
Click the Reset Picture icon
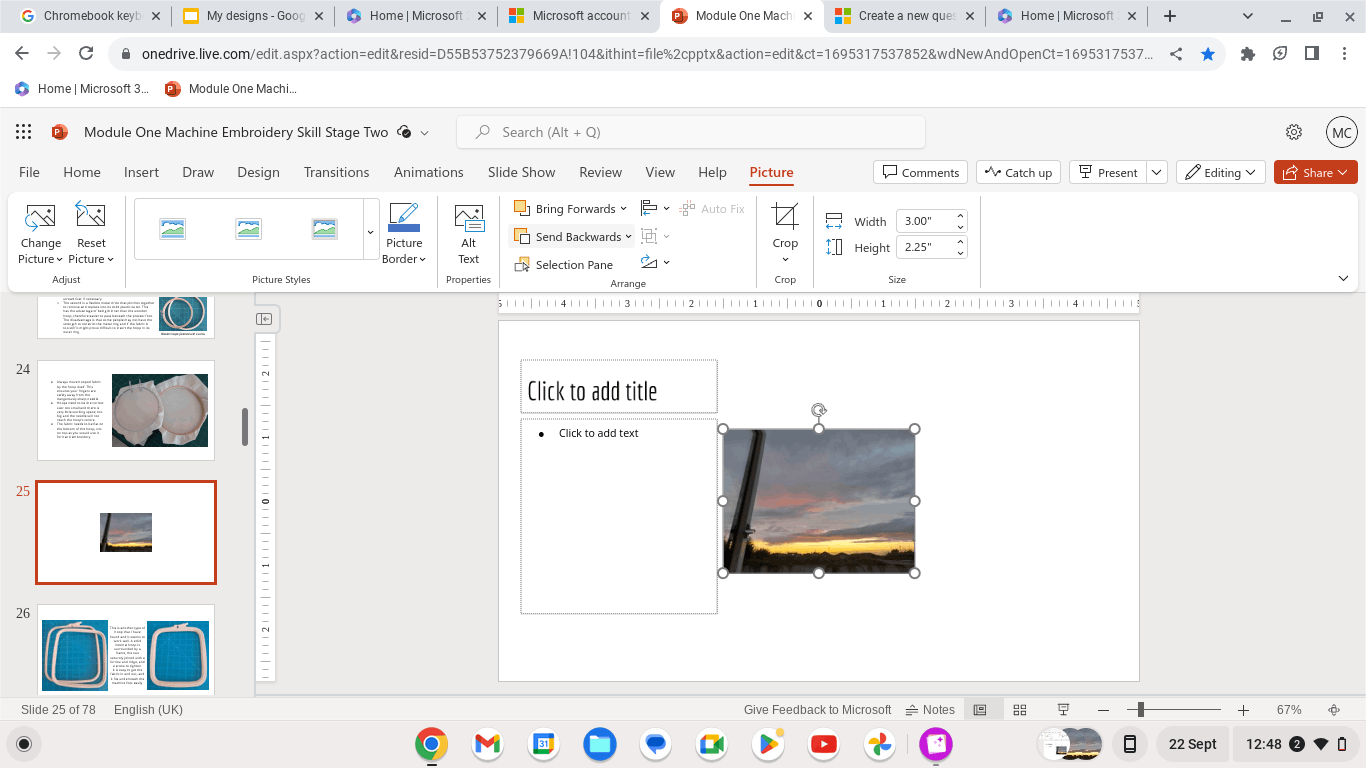click(91, 216)
